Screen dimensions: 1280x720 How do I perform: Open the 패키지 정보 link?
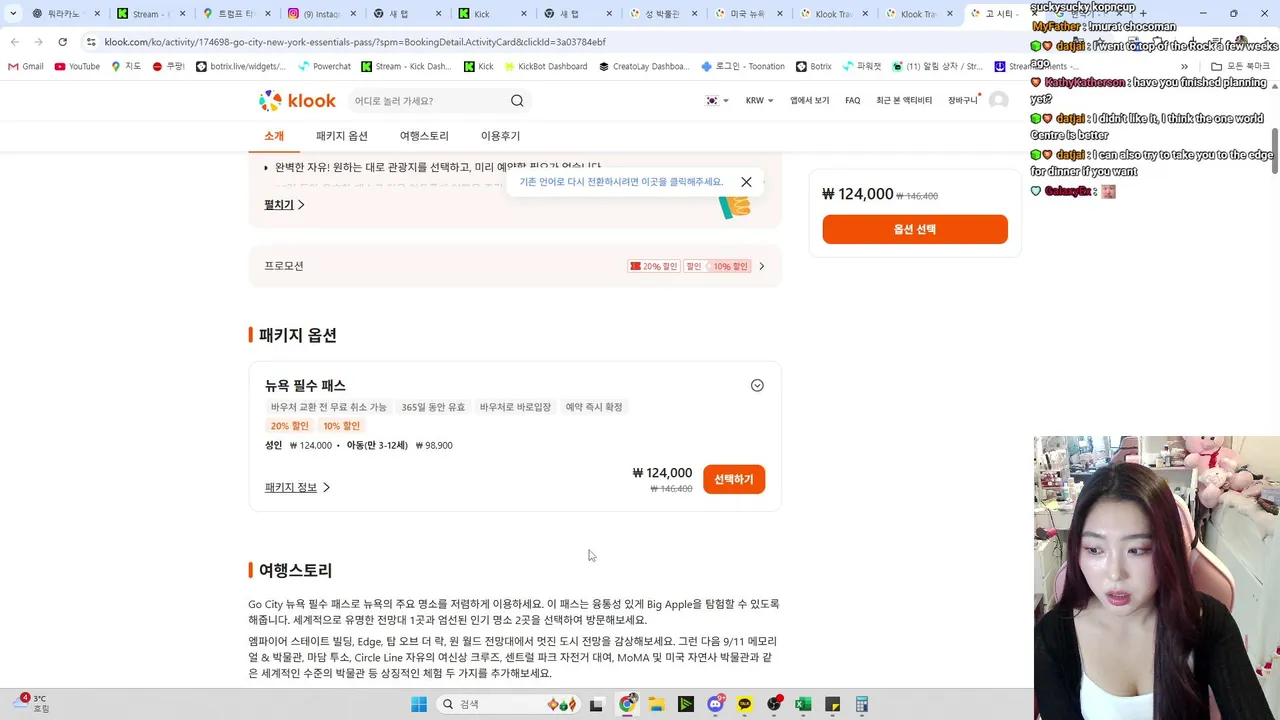[297, 487]
